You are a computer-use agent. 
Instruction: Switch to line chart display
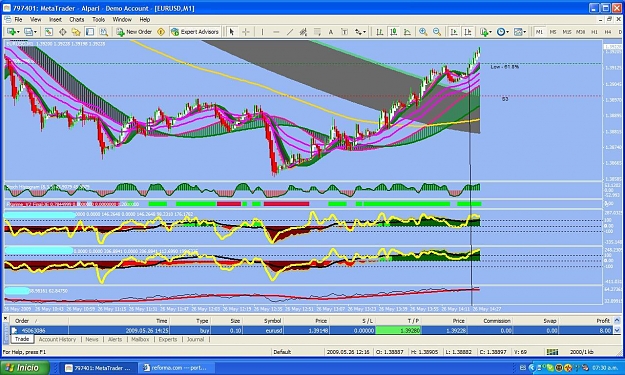point(407,32)
